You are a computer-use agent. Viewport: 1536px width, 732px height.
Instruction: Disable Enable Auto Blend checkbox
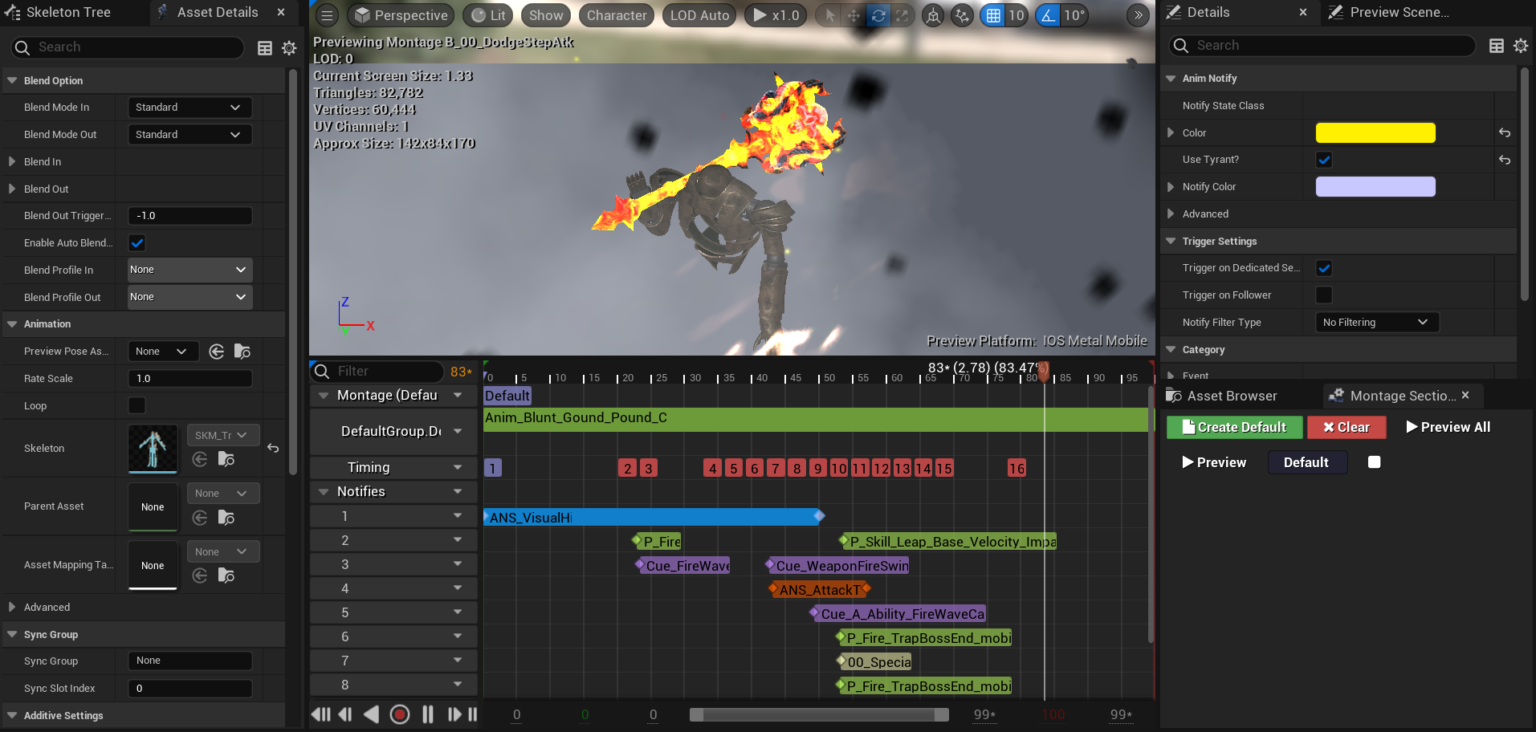click(x=136, y=242)
